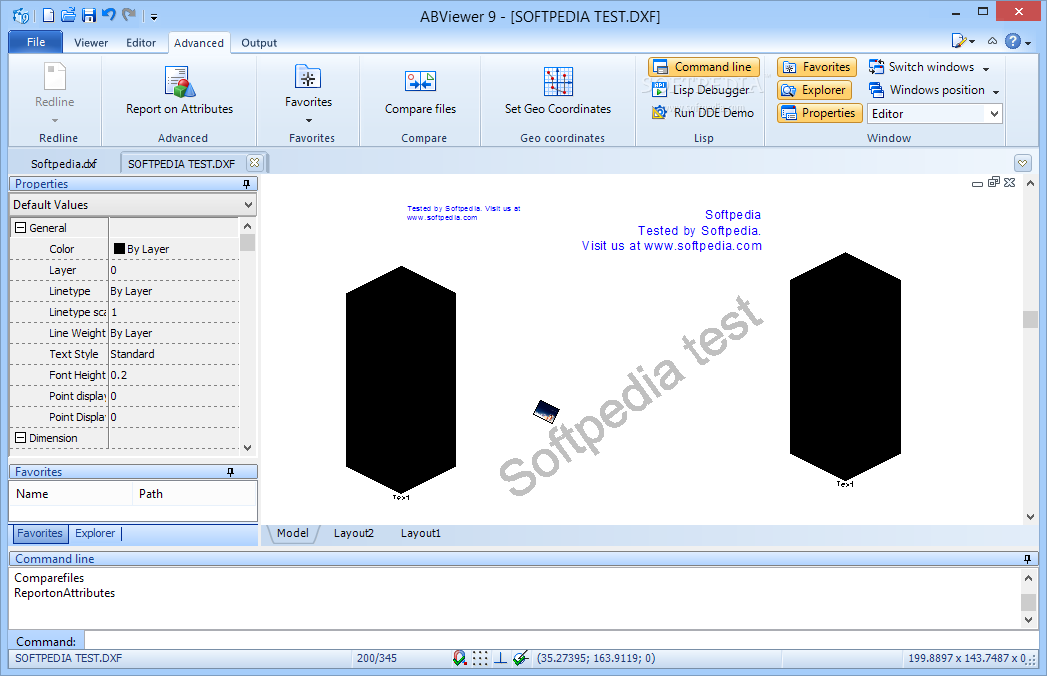Open Set Geo Coordinates

(558, 91)
